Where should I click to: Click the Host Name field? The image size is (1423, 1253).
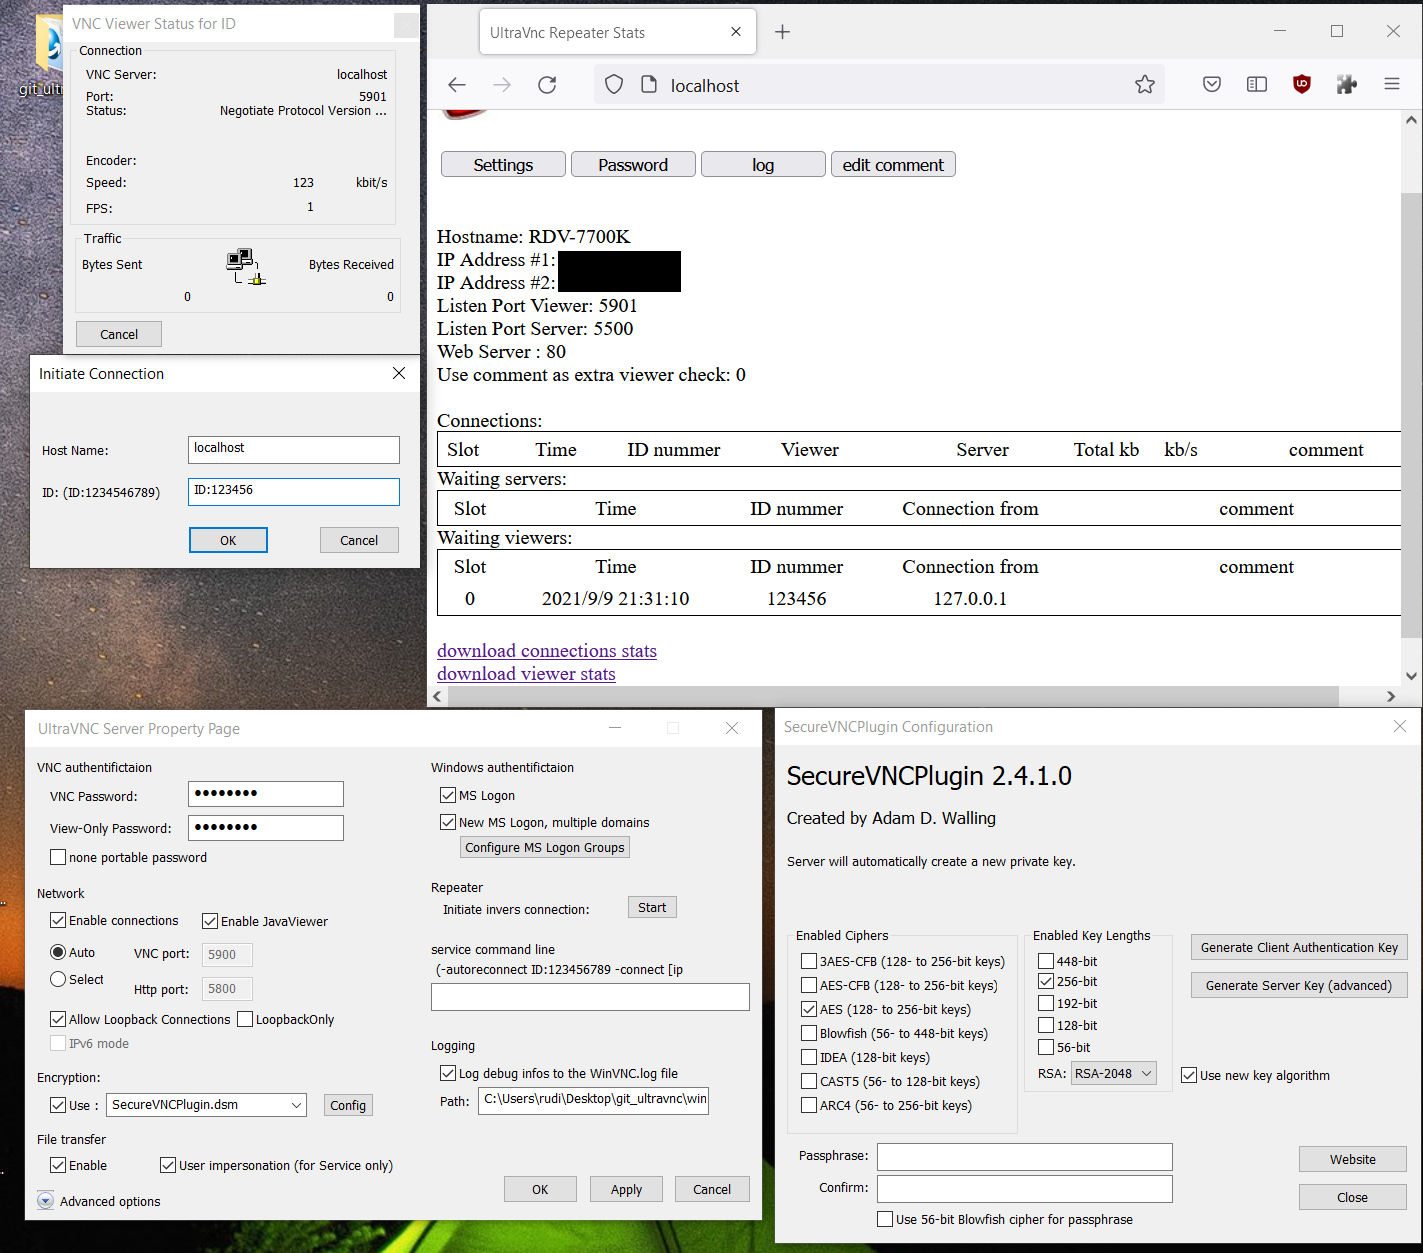[294, 449]
